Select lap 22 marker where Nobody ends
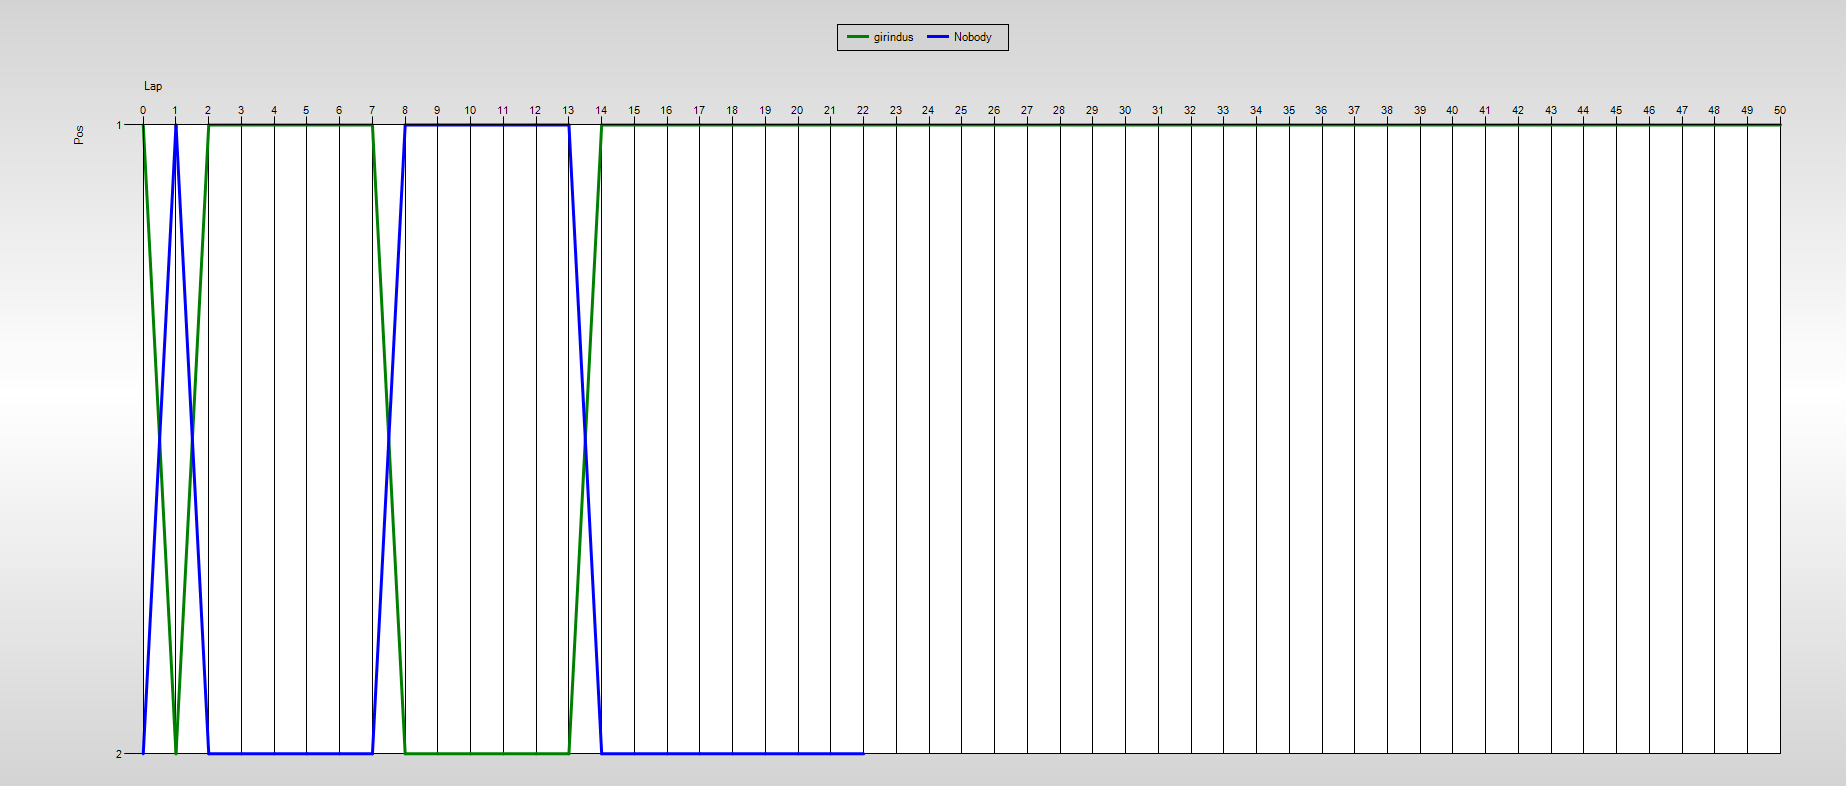1846x786 pixels. [863, 110]
